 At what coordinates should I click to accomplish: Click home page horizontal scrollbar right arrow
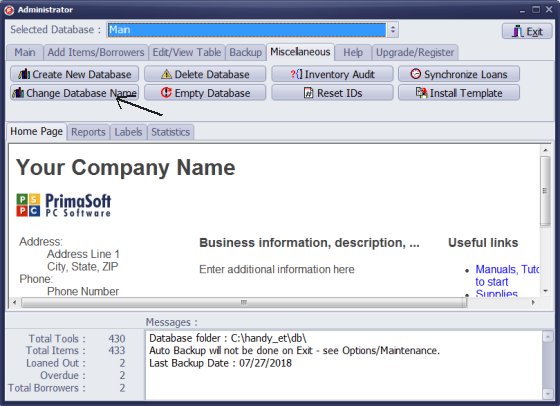(x=533, y=302)
